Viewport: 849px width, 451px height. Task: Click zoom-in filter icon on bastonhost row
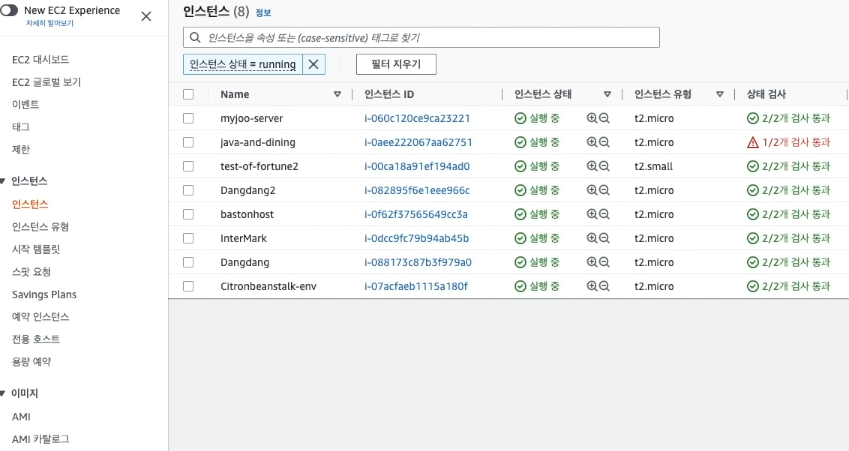click(592, 214)
